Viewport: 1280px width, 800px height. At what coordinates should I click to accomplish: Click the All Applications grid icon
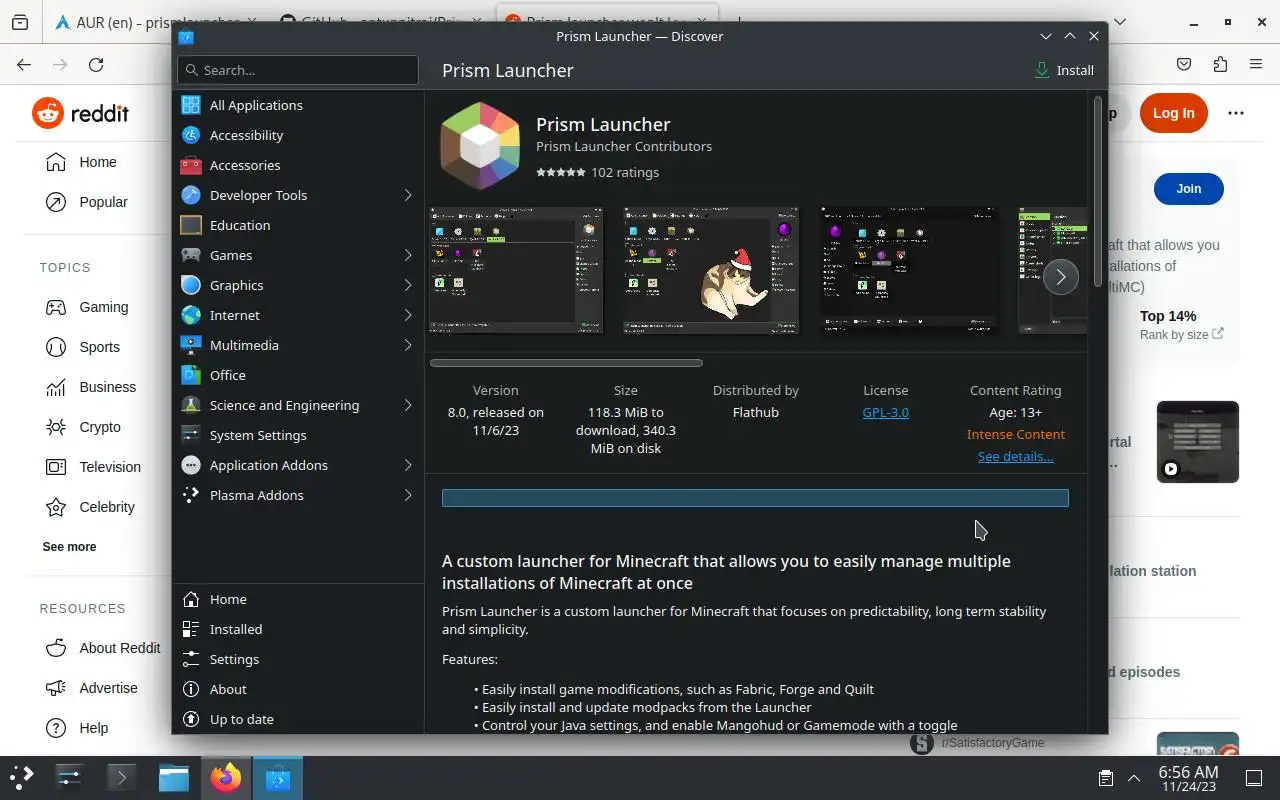click(x=191, y=105)
